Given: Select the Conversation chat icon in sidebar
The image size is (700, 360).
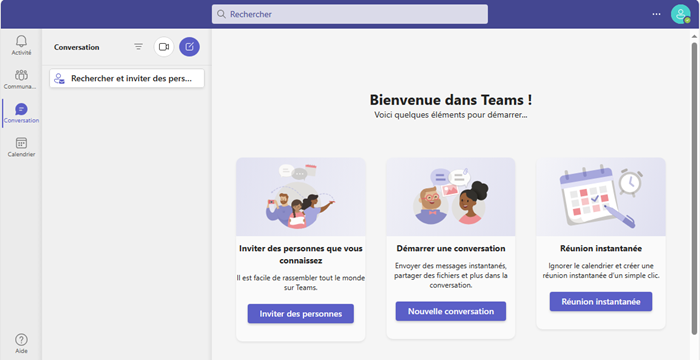Looking at the screenshot, I should coord(21,113).
